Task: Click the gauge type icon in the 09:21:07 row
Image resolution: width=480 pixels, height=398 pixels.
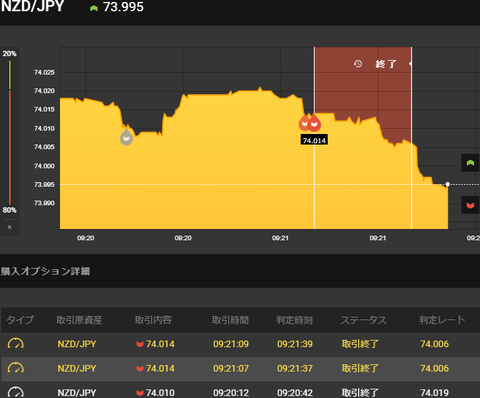Action: [x=16, y=368]
